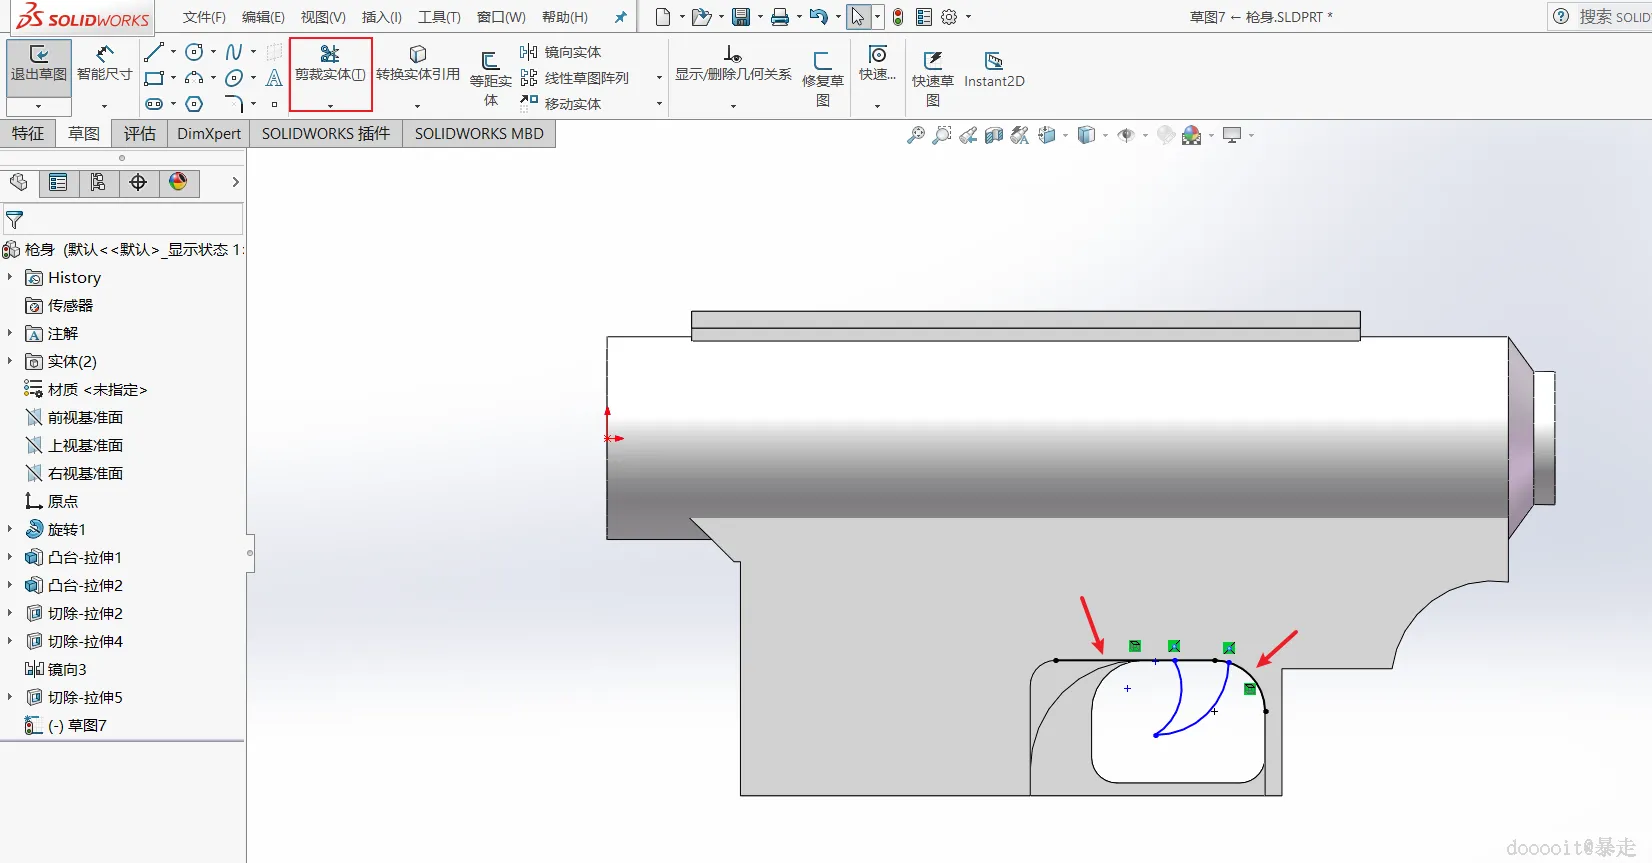The width and height of the screenshot is (1652, 863).
Task: Toggle Instant2D mode
Action: pos(993,69)
